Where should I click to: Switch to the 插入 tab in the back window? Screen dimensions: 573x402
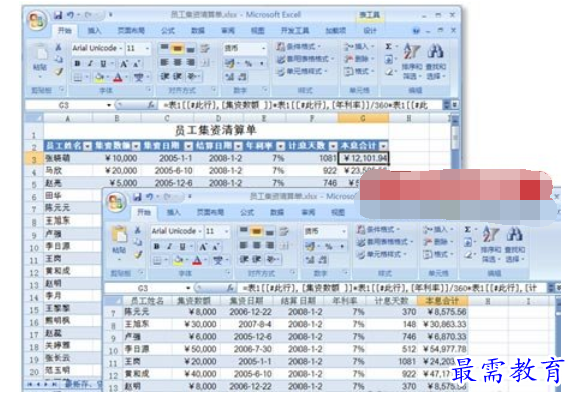94,31
